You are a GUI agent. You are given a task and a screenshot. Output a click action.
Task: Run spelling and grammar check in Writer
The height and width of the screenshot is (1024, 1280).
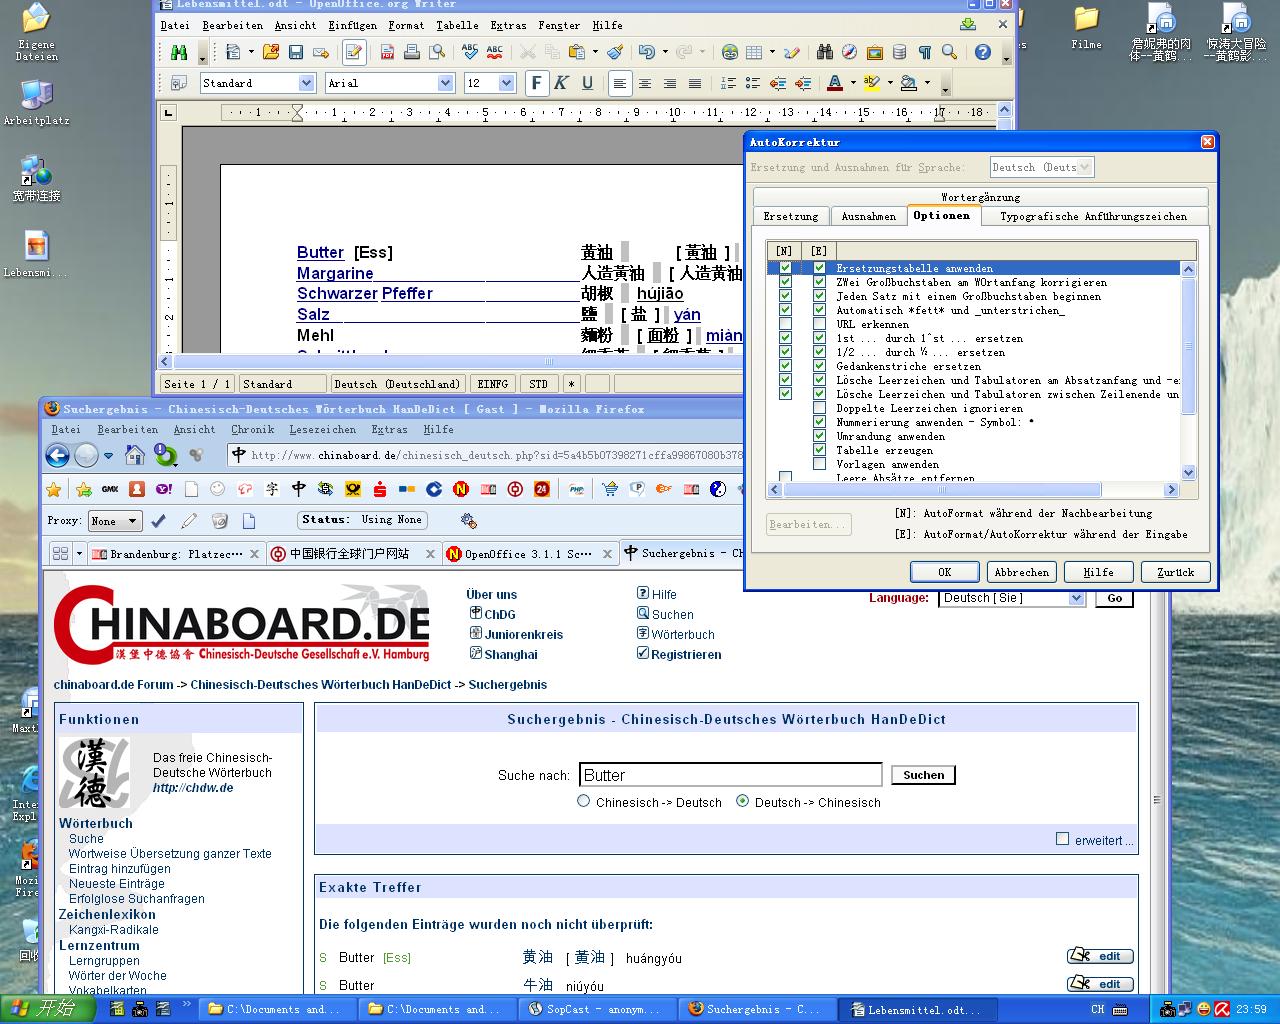(471, 52)
